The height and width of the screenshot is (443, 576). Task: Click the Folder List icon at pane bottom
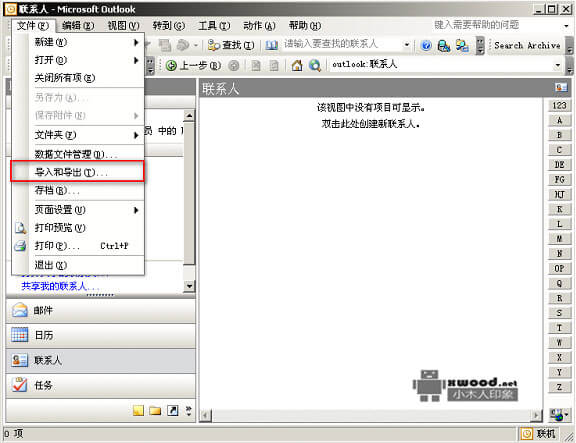coord(155,410)
